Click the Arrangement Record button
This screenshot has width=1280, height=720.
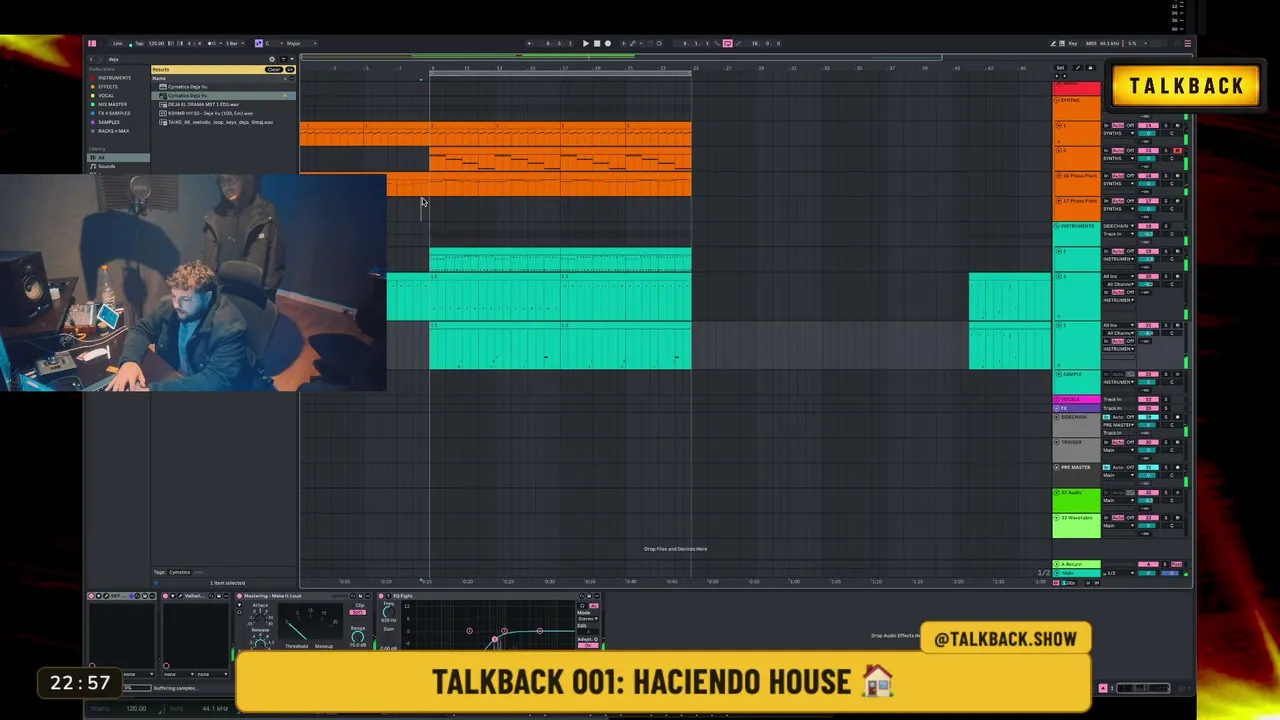point(608,43)
